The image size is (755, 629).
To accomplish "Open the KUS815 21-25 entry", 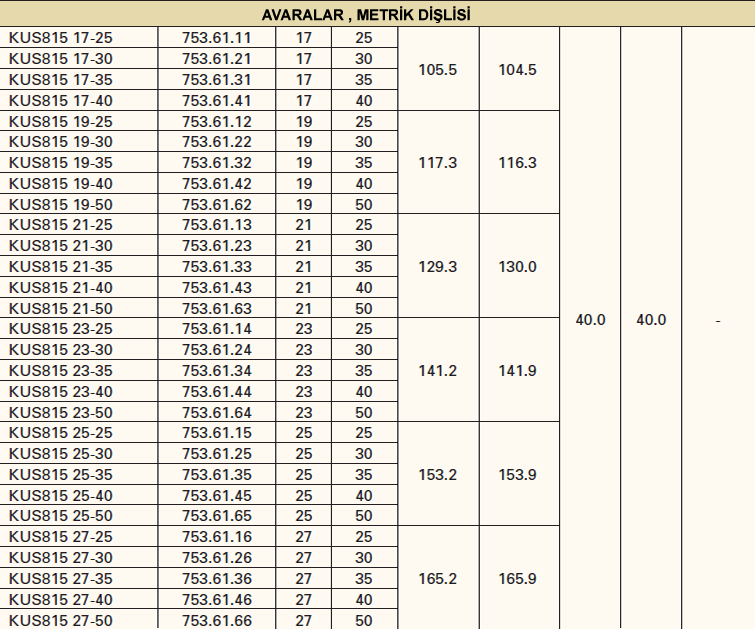I will [61, 225].
